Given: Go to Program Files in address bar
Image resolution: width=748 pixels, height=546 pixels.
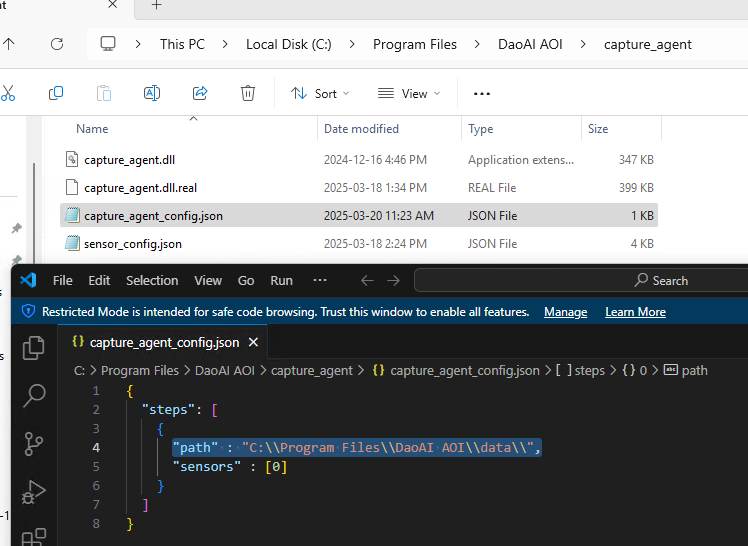Looking at the screenshot, I should point(415,44).
